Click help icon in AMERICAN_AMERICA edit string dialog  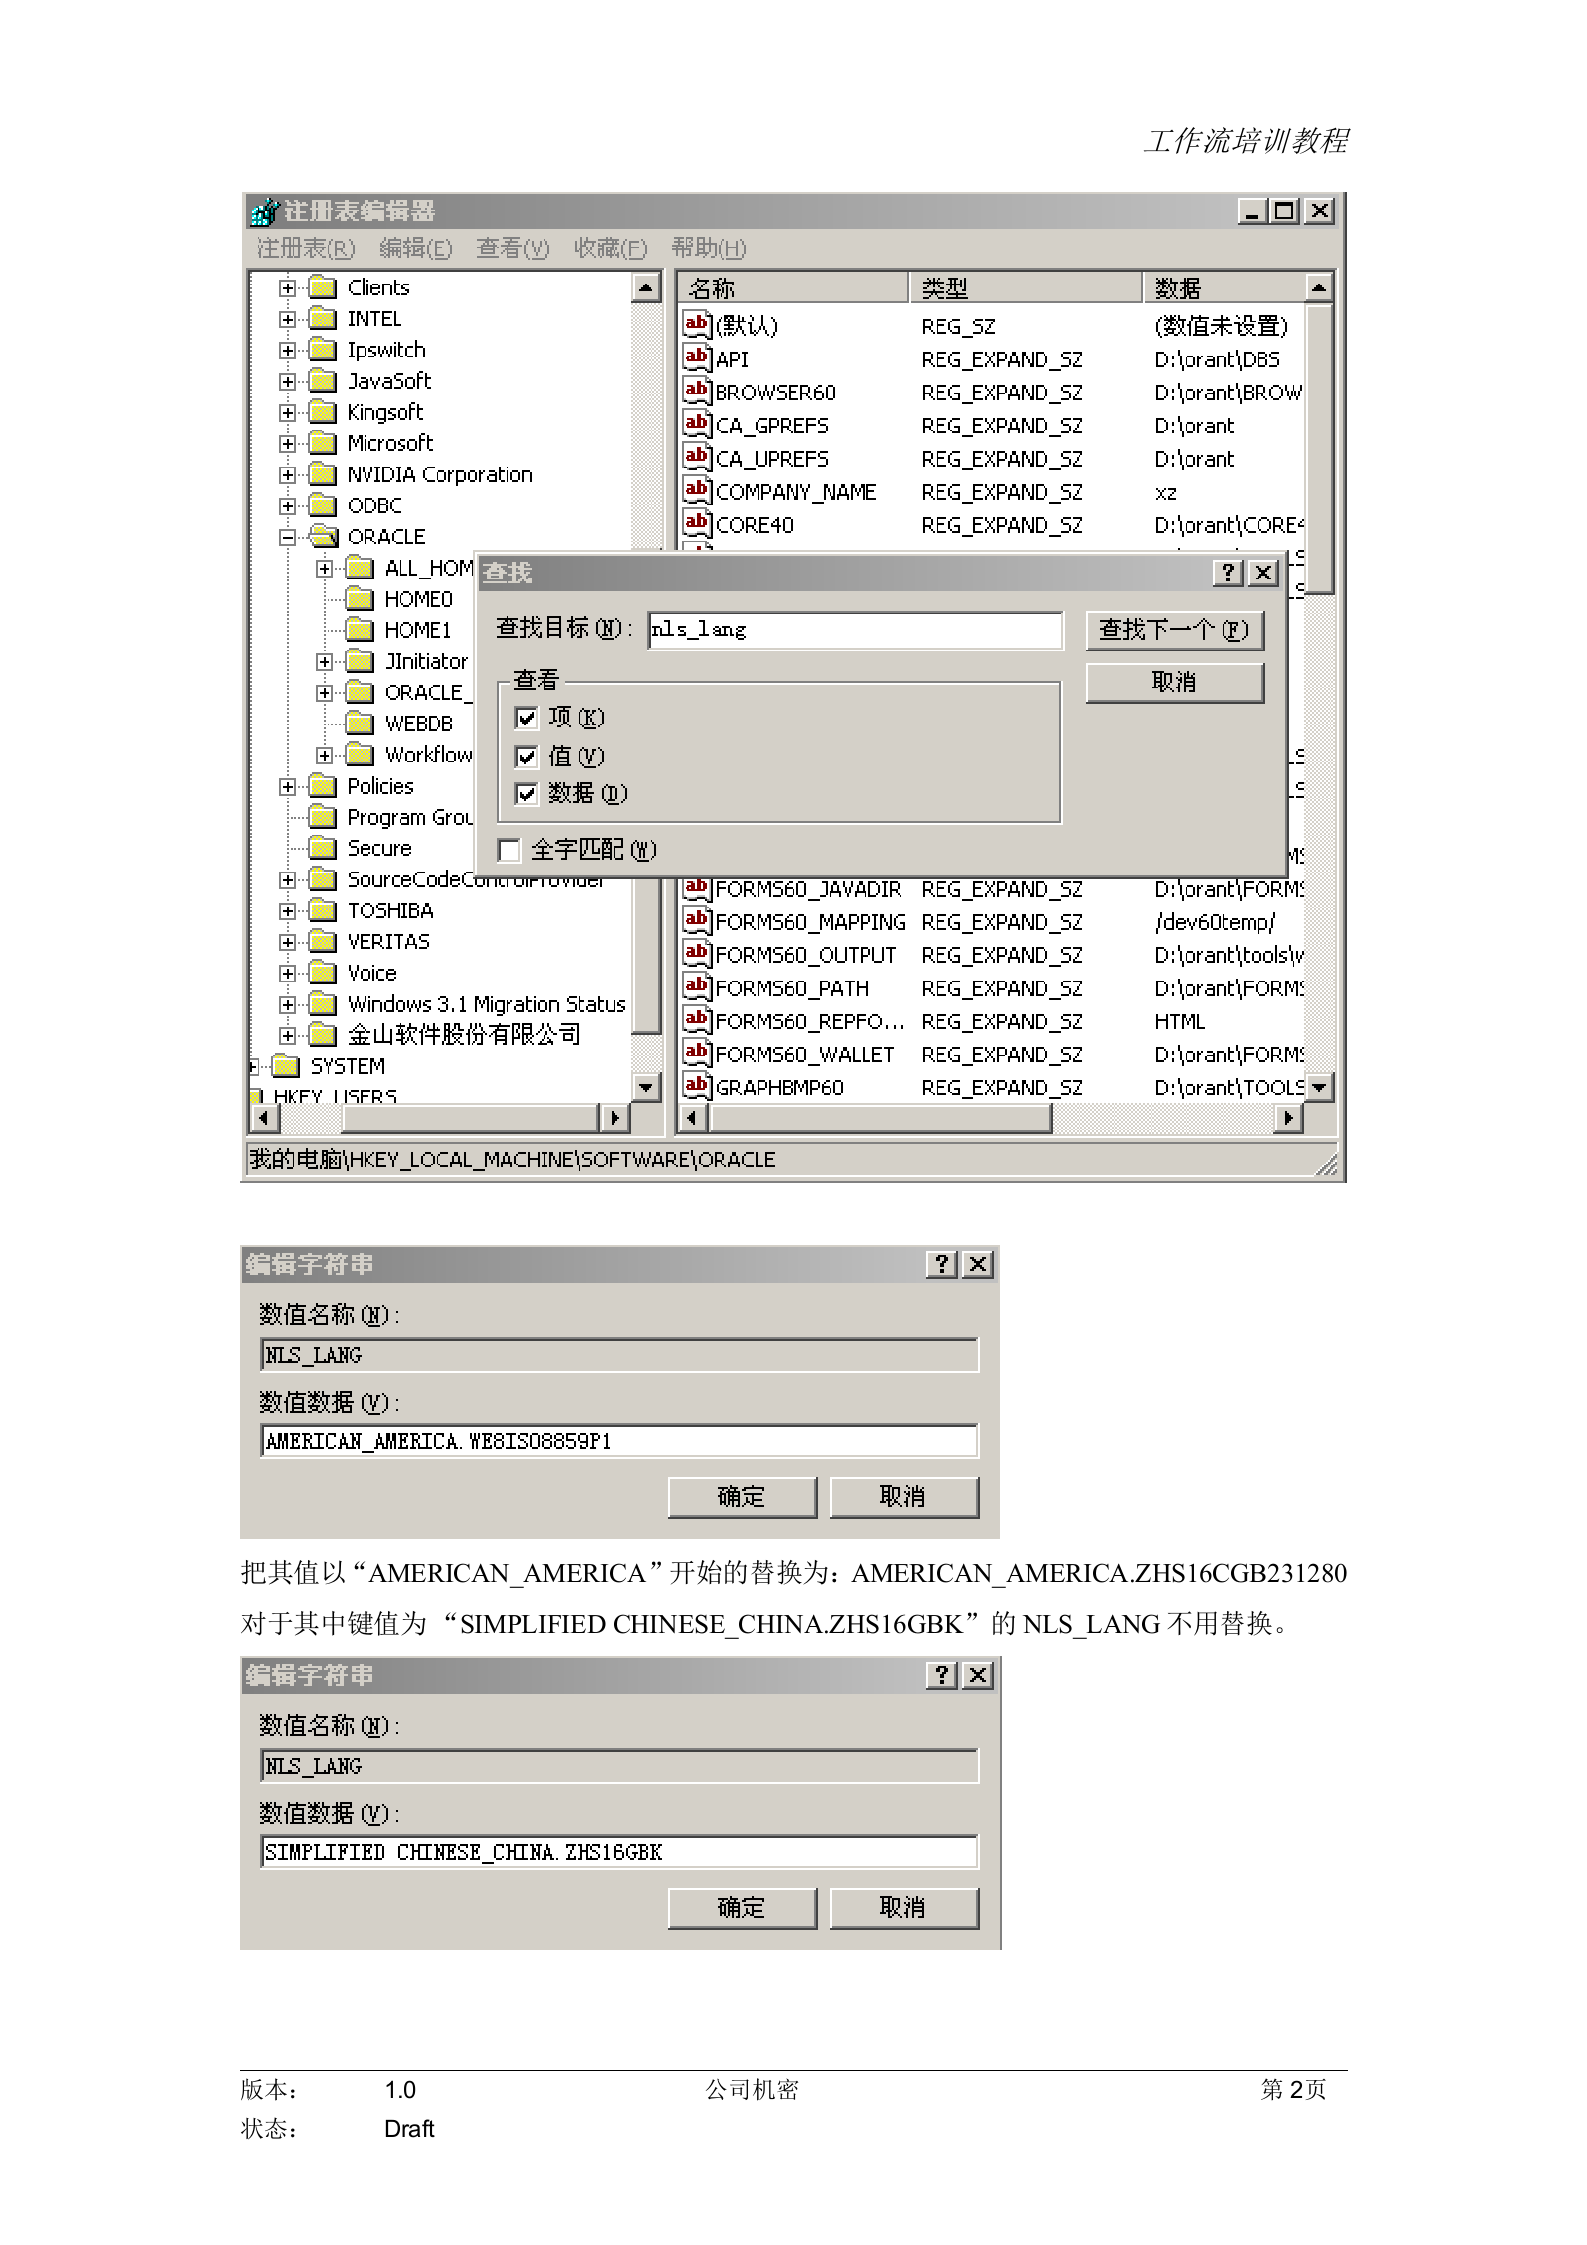942,1265
